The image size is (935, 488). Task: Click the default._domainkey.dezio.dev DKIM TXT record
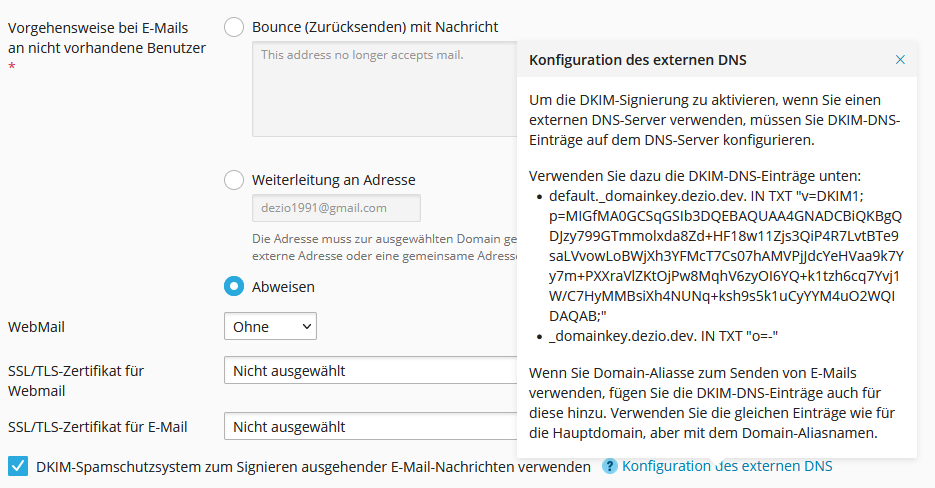(x=726, y=256)
